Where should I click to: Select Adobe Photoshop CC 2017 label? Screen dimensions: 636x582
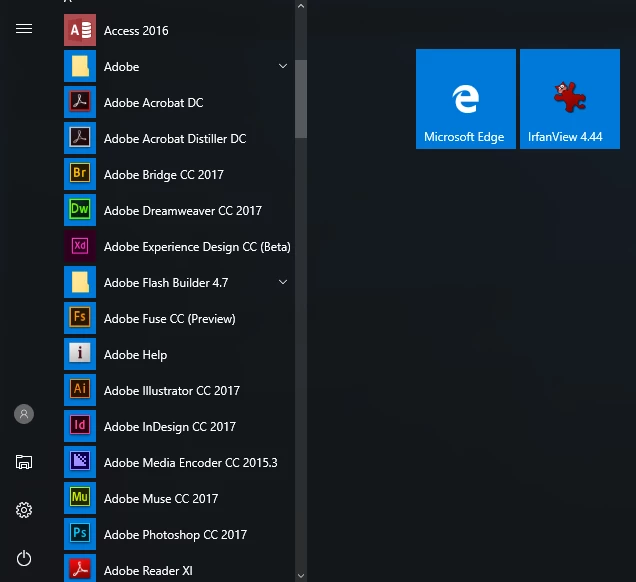click(175, 535)
